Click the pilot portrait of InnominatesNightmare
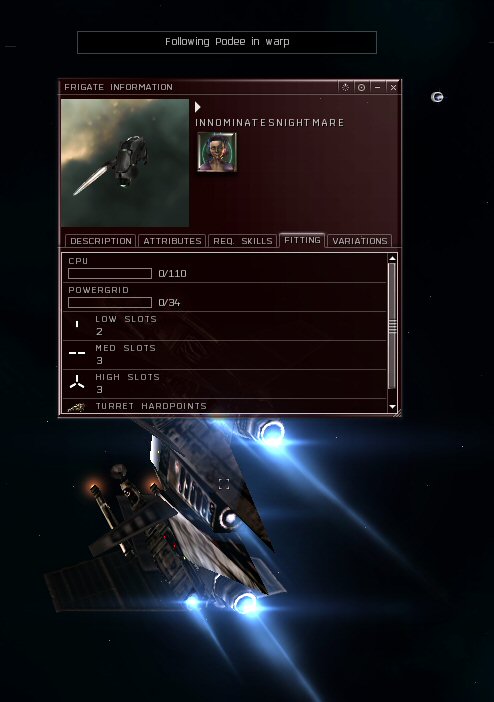The image size is (494, 702). click(217, 152)
